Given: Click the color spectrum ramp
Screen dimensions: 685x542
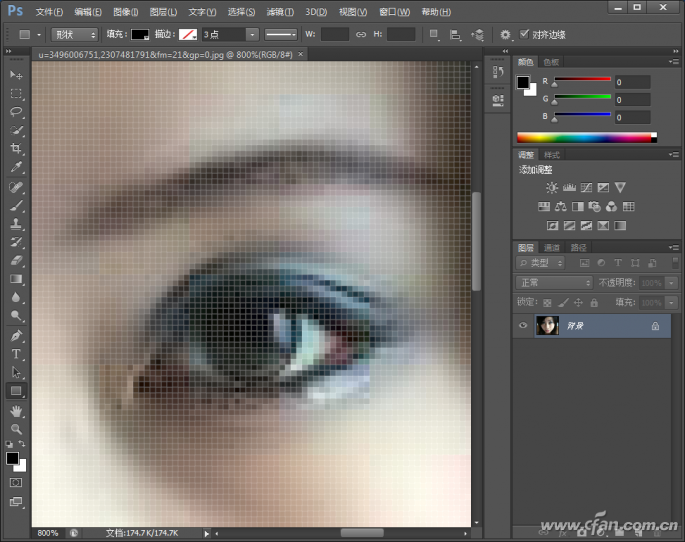Looking at the screenshot, I should [587, 138].
